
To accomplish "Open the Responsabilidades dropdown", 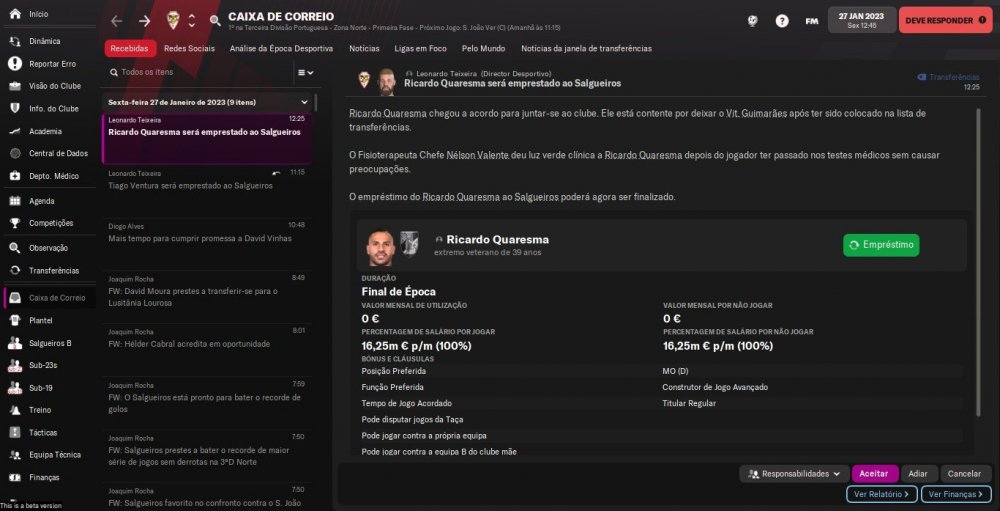I will tap(795, 474).
